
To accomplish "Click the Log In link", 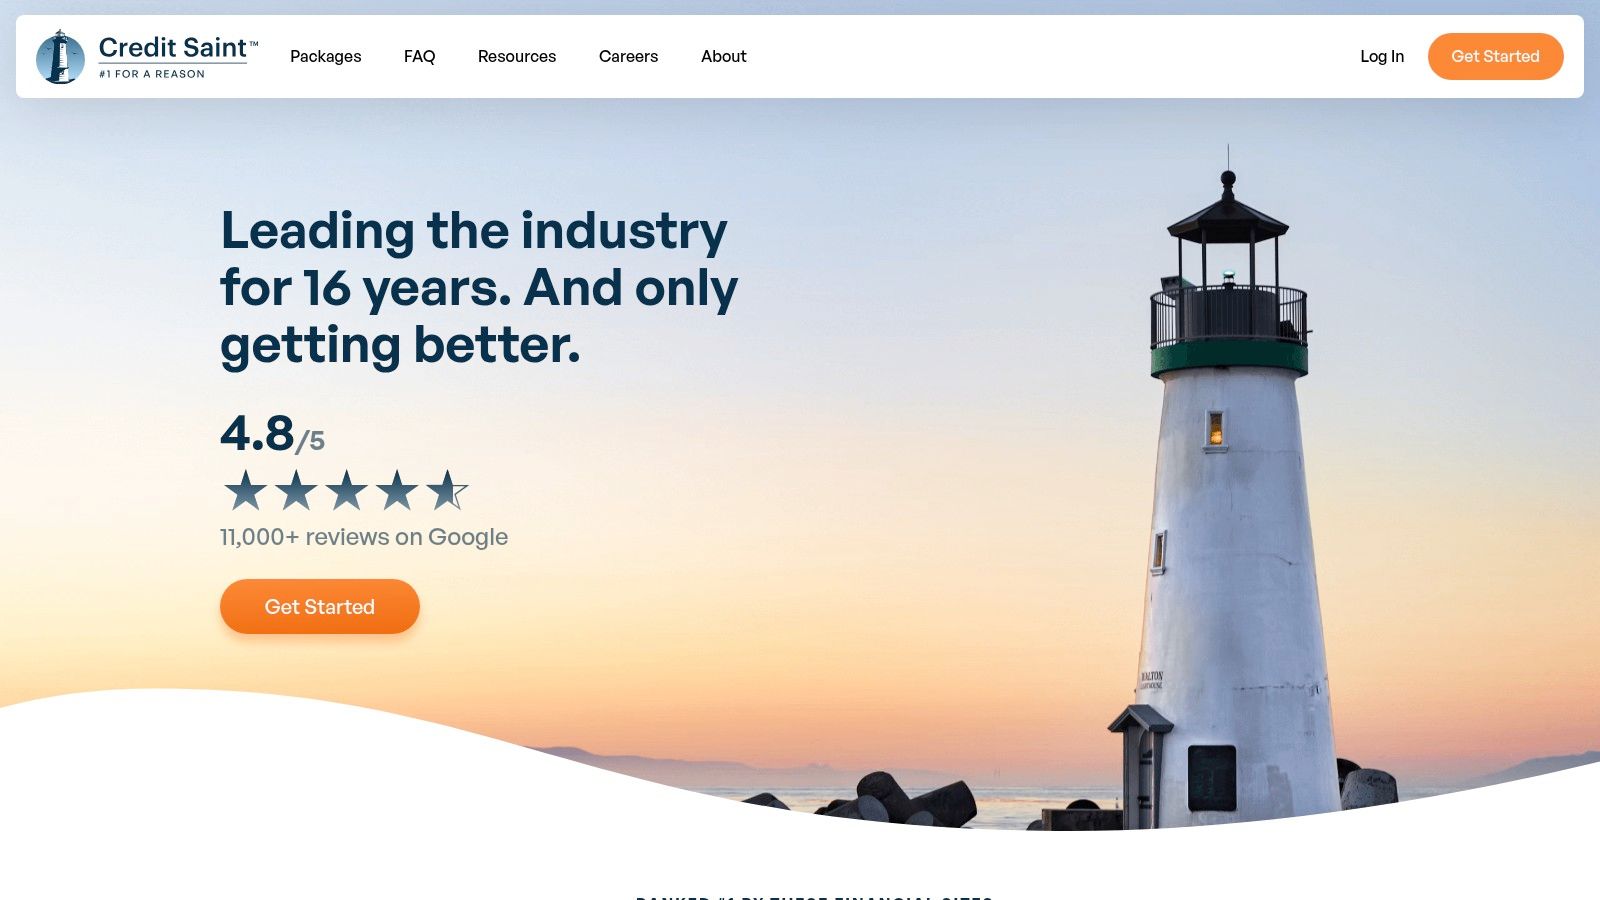I will click(x=1382, y=56).
